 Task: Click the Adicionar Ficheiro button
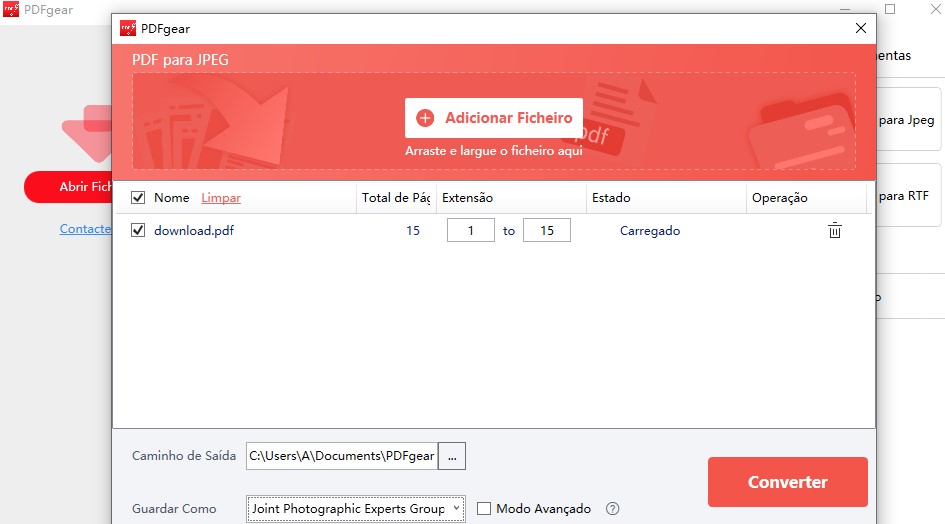pos(494,118)
